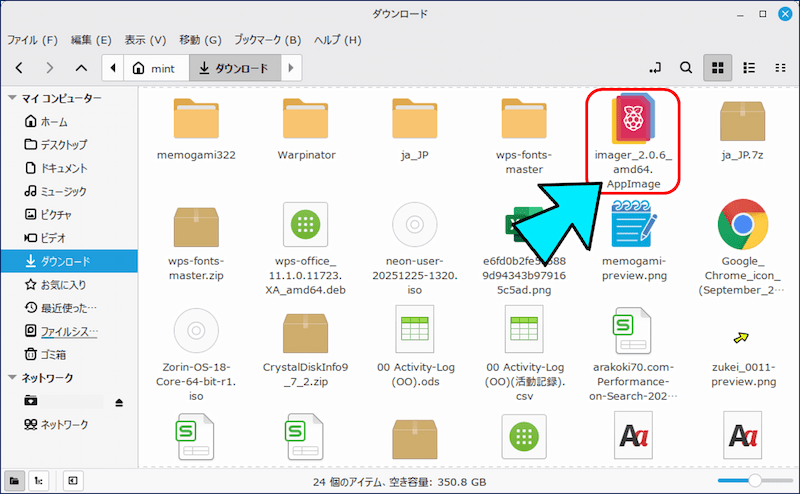Select the ja_JP.7z archive
This screenshot has height=494, width=800.
coord(742,129)
